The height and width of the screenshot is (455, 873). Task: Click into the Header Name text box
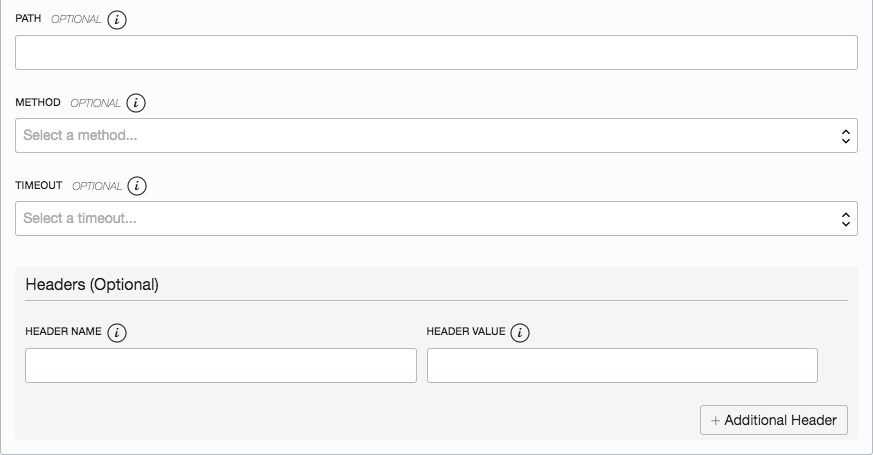(x=221, y=366)
